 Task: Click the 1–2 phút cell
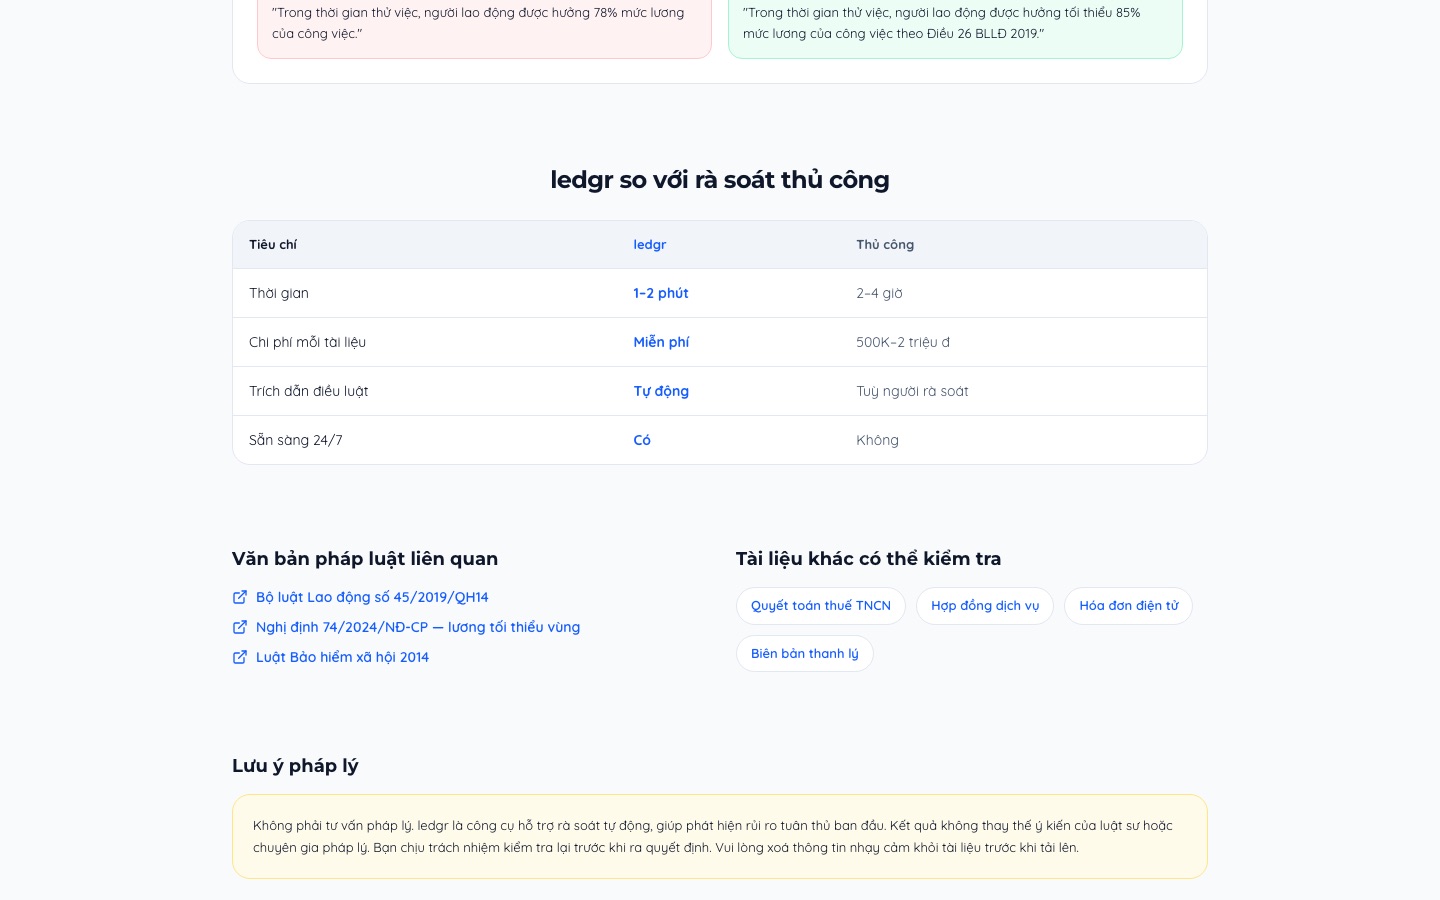pyautogui.click(x=661, y=293)
